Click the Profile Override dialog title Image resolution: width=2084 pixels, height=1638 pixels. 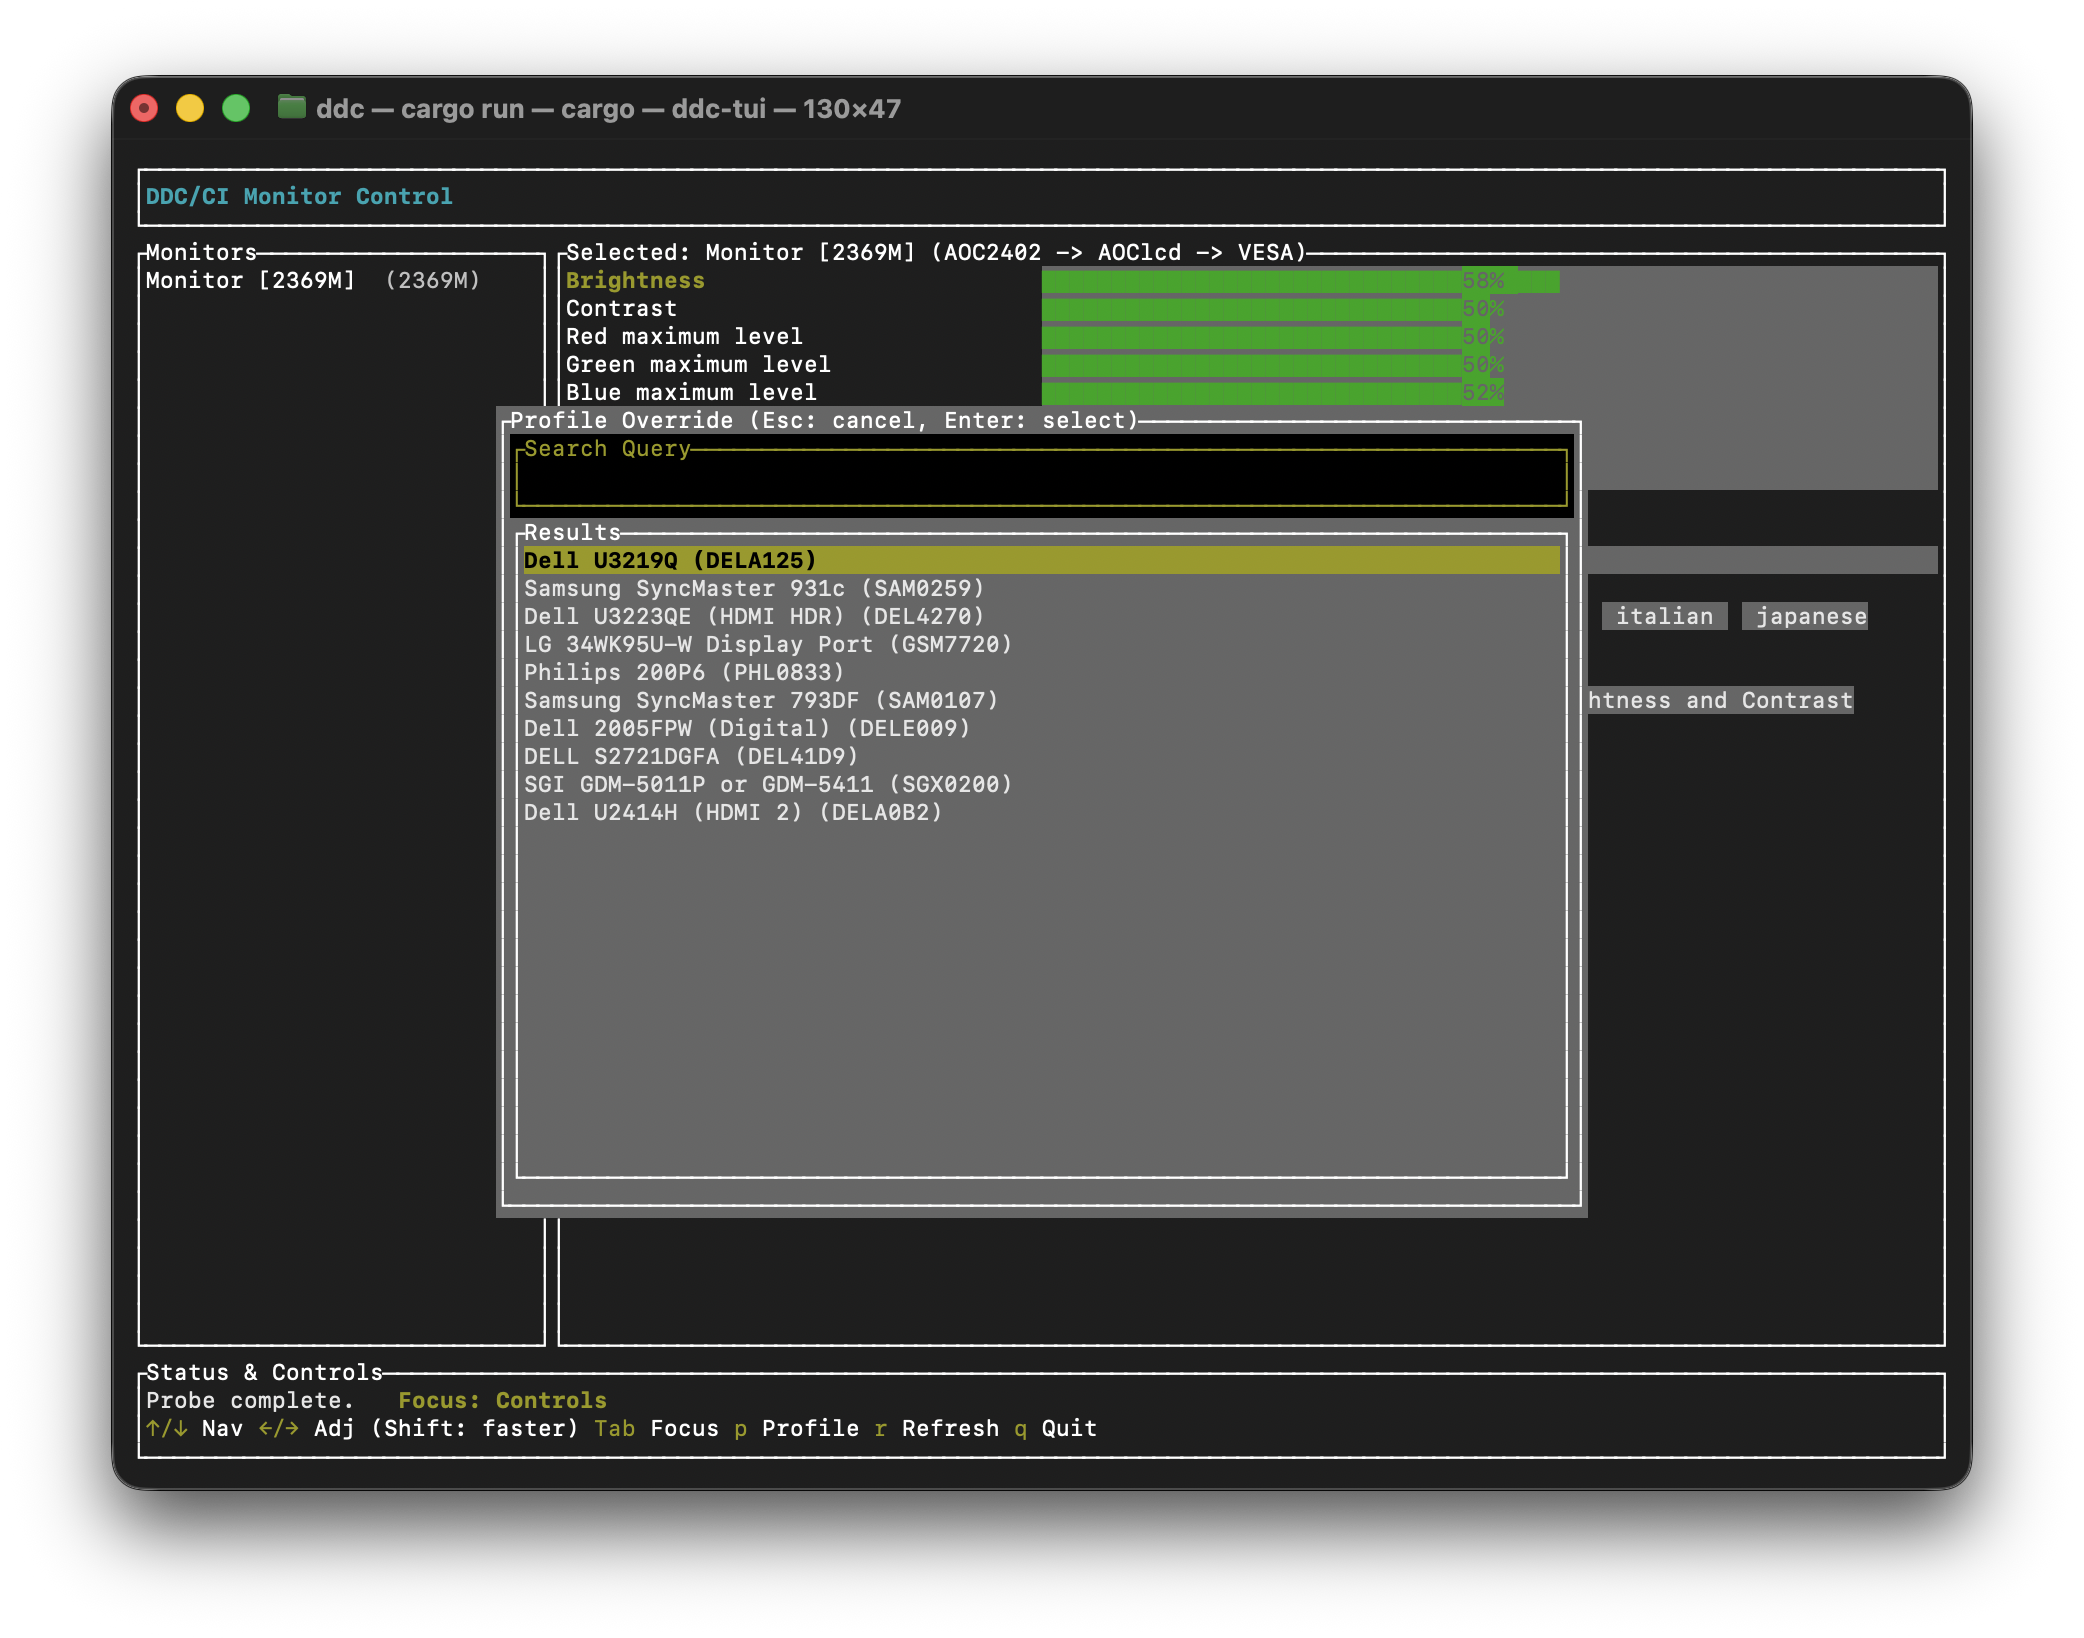click(x=824, y=420)
